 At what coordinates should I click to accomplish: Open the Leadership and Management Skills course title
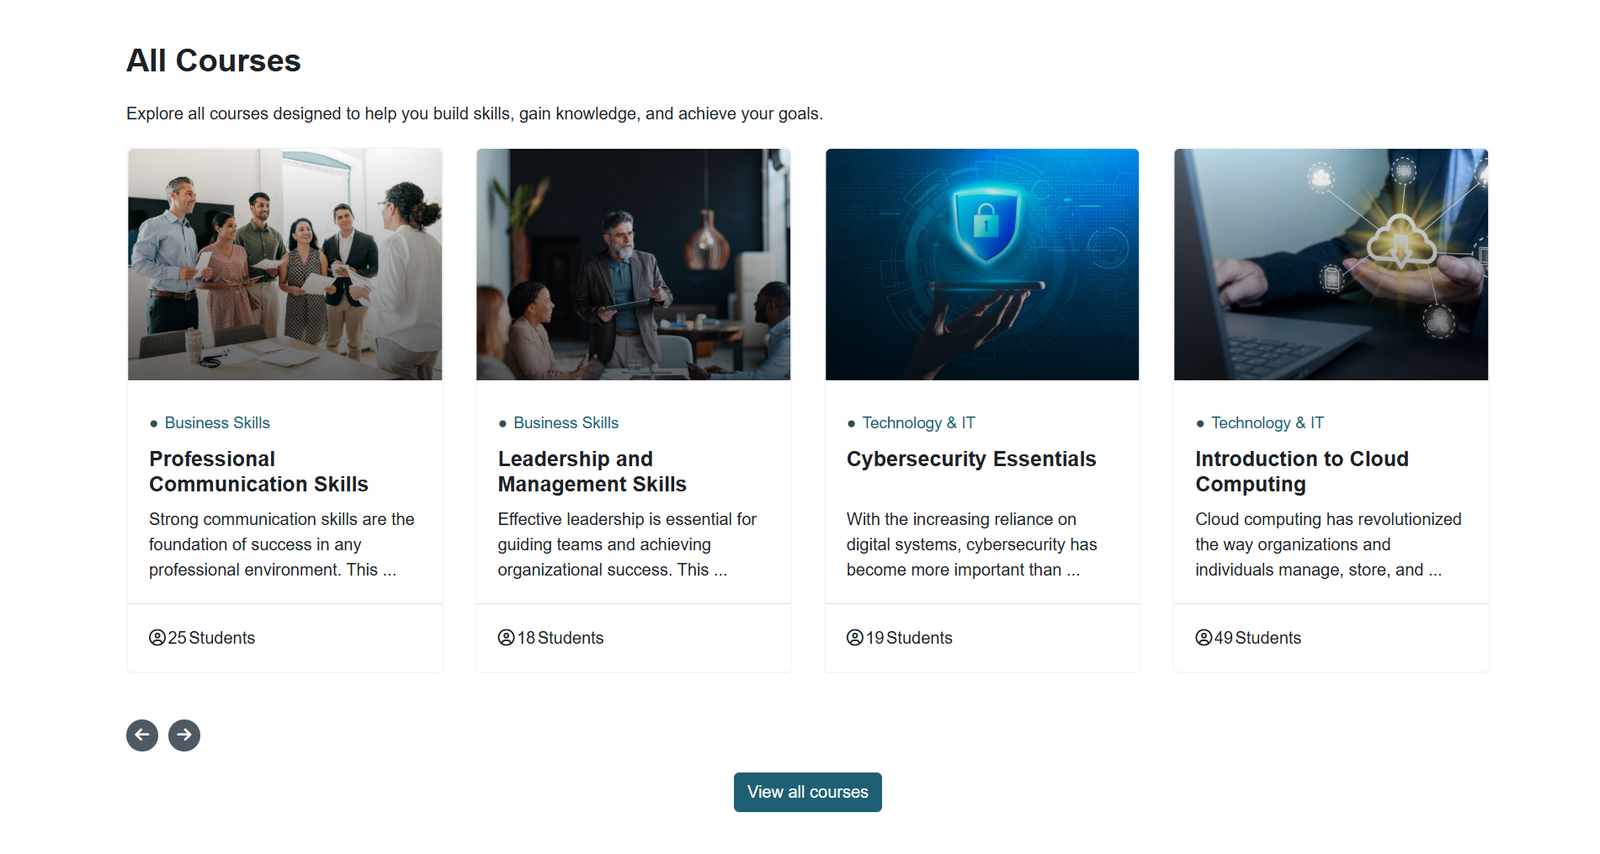coord(591,471)
